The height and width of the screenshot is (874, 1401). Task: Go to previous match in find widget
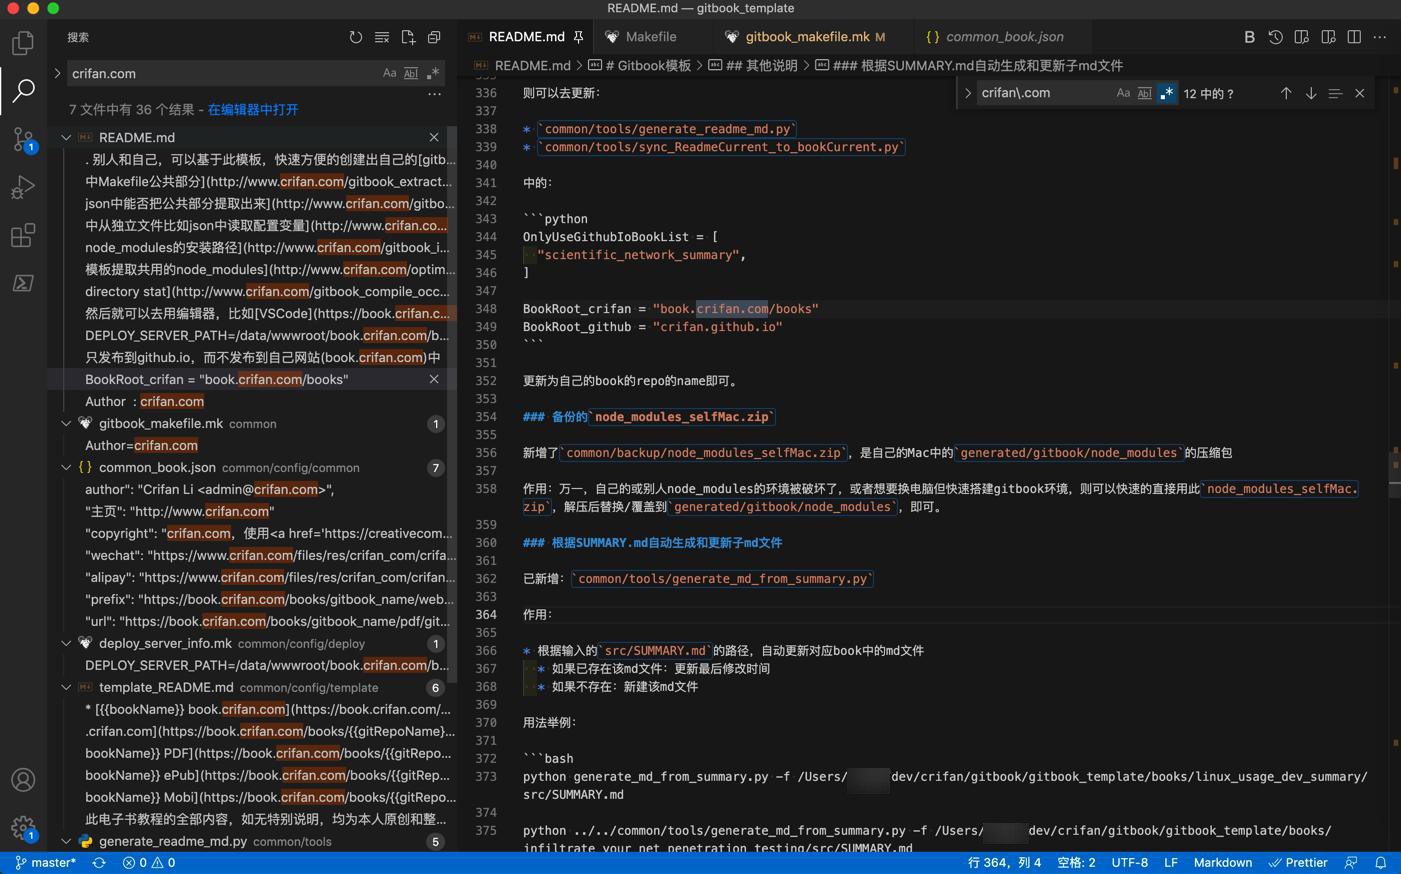point(1286,93)
